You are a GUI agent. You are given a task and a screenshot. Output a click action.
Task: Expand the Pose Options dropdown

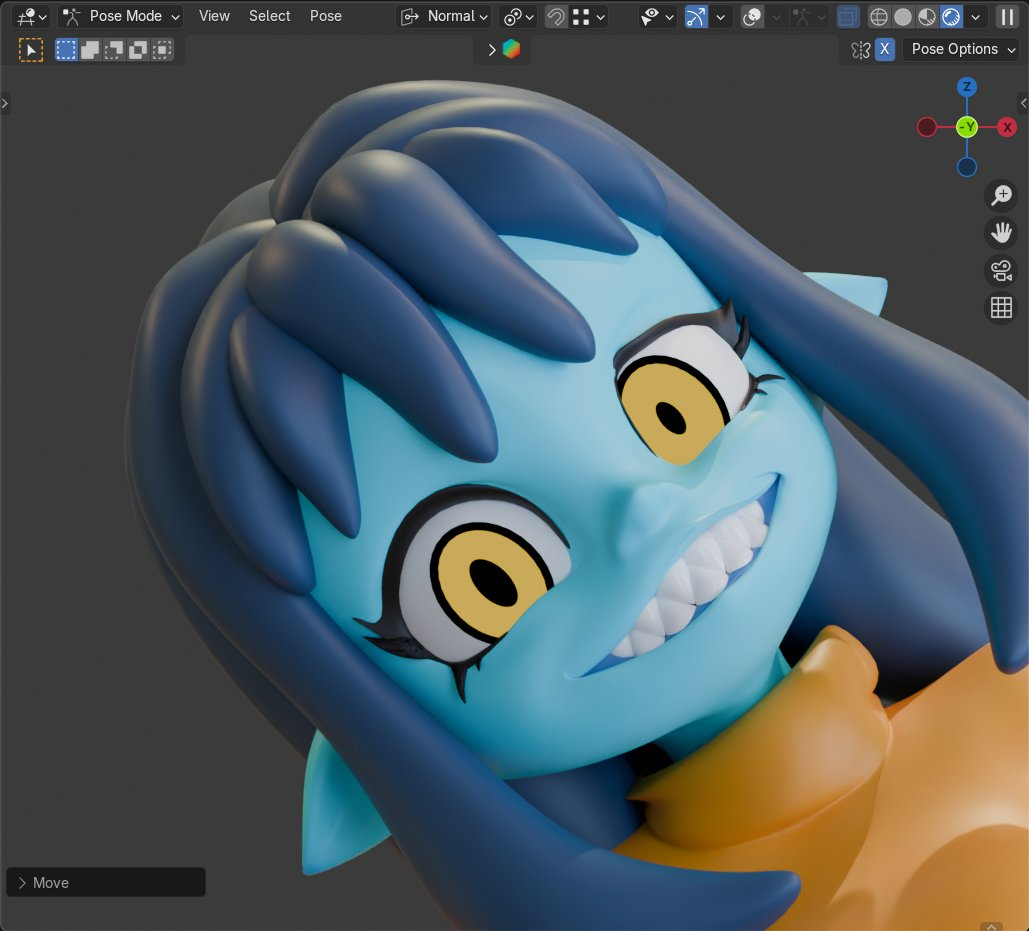pyautogui.click(x=961, y=49)
